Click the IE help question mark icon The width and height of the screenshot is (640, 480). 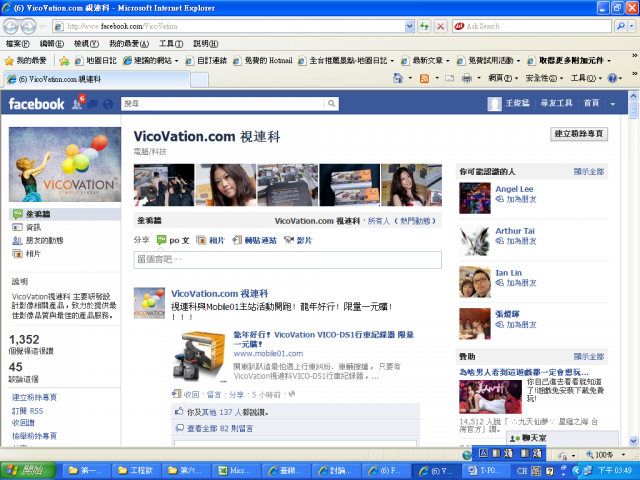coord(612,78)
